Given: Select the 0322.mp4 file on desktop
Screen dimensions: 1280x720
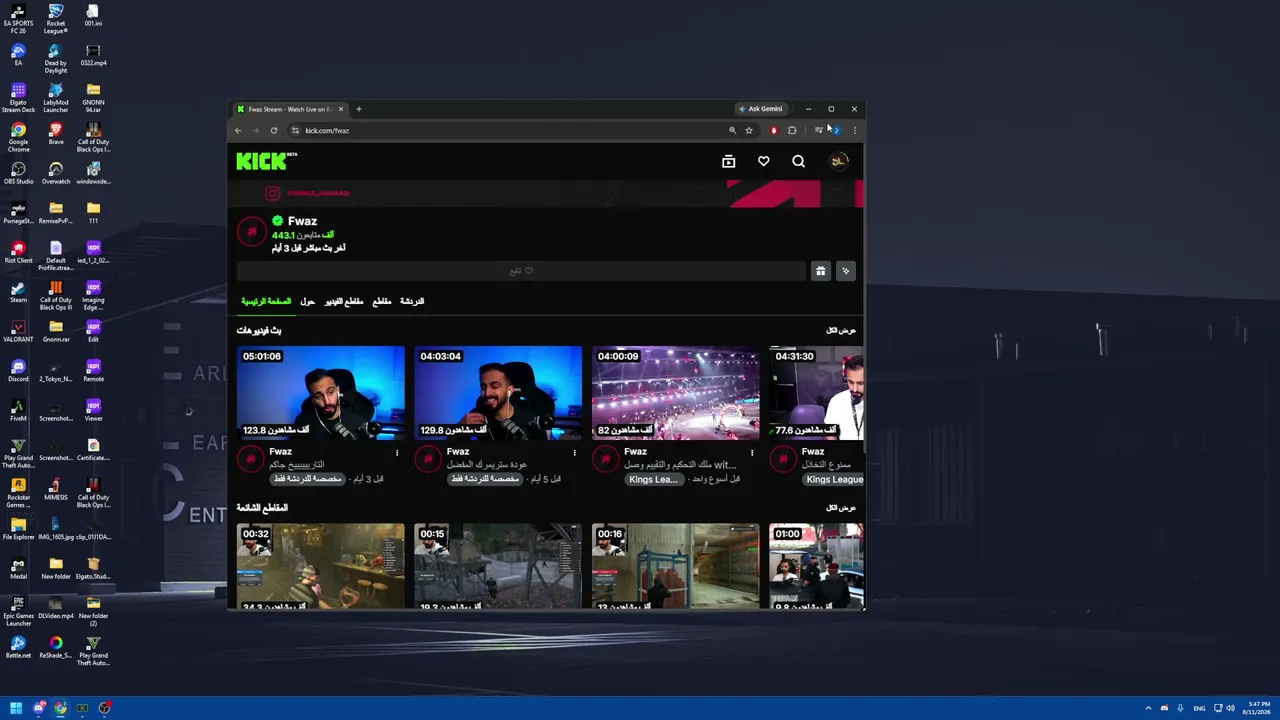Looking at the screenshot, I should click(93, 55).
